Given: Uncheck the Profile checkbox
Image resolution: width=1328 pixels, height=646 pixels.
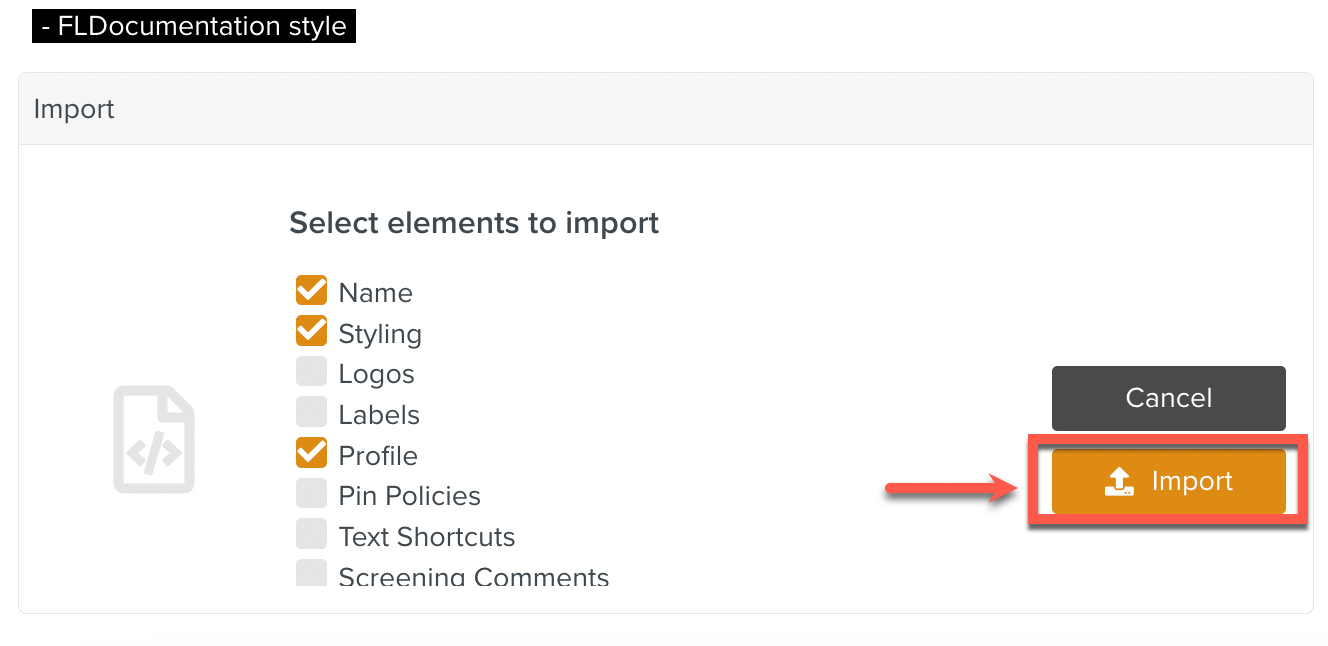Looking at the screenshot, I should [311, 453].
